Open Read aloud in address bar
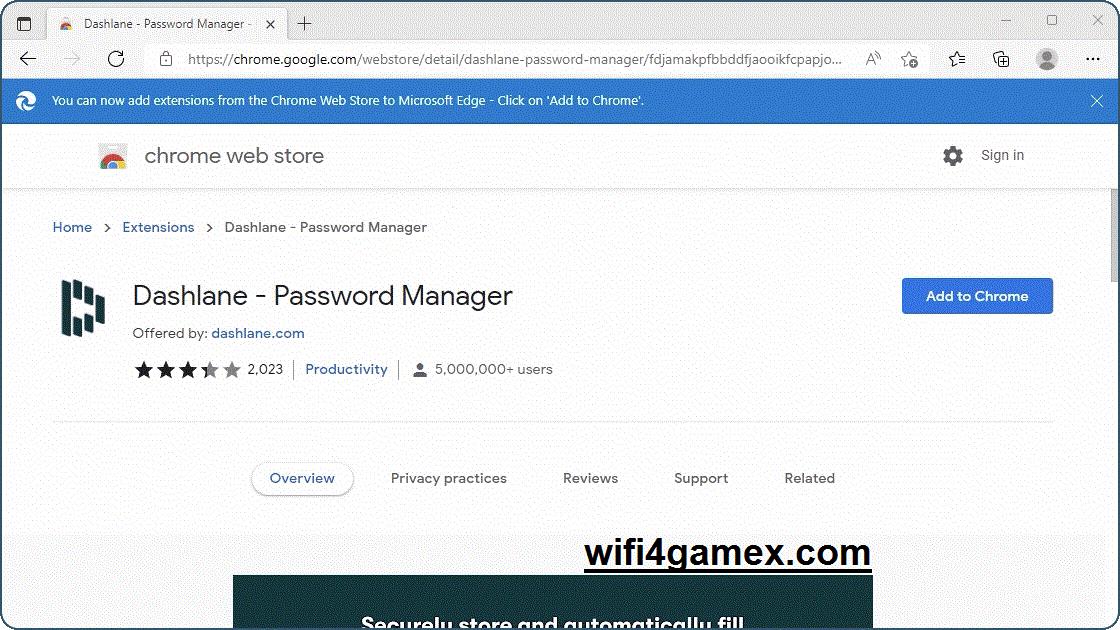 (x=873, y=59)
